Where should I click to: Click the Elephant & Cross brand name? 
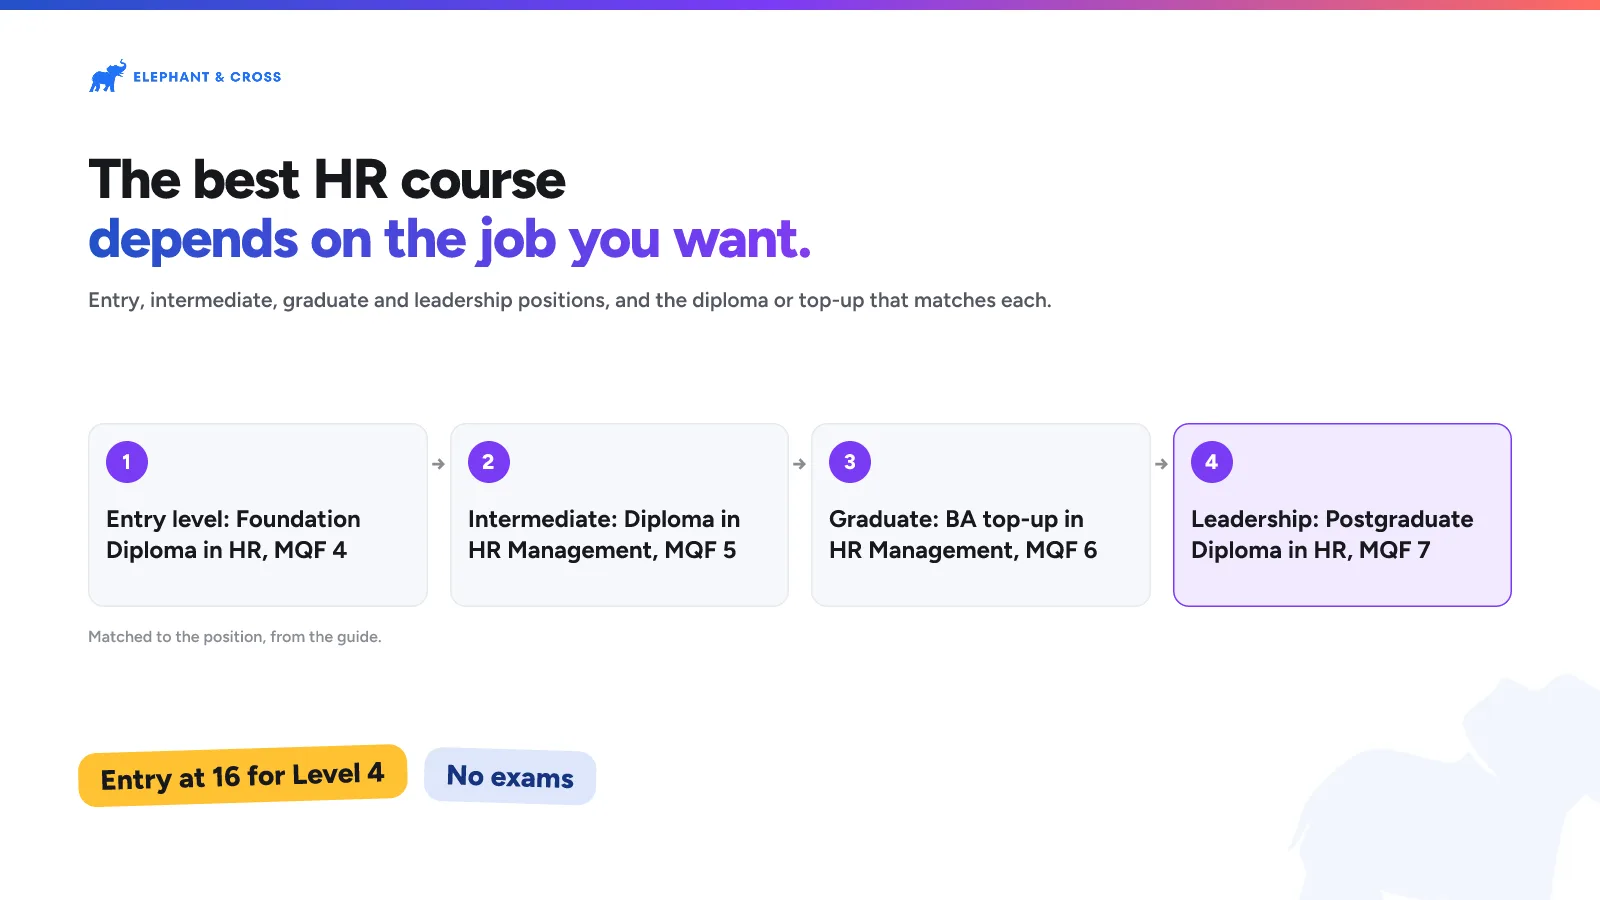pos(207,77)
